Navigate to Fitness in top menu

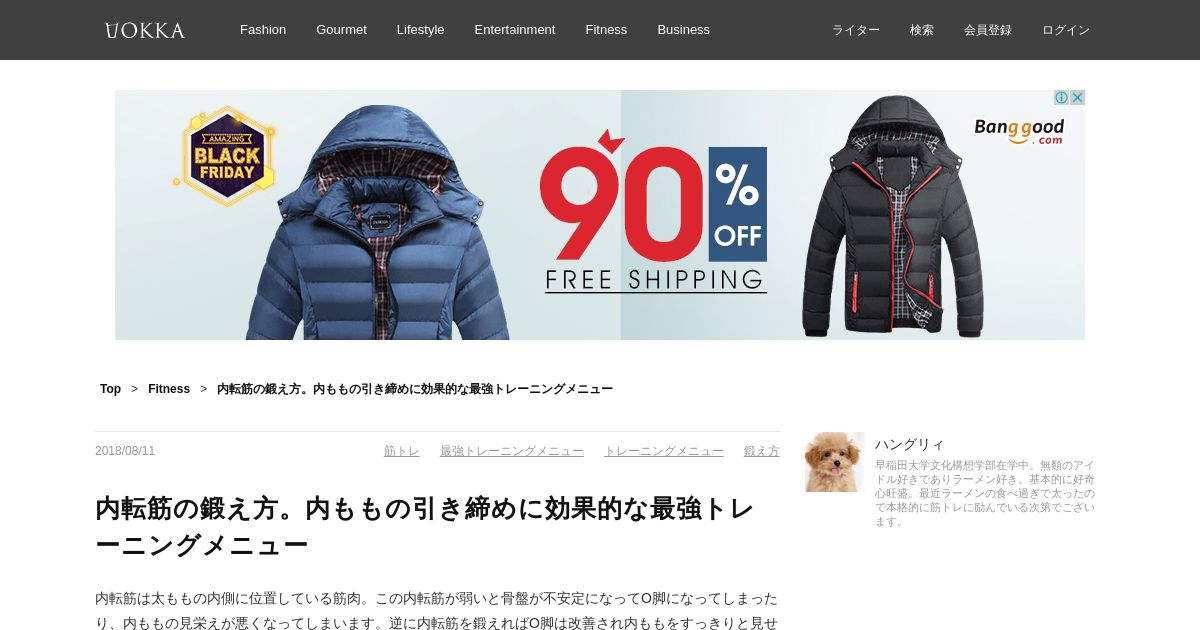tap(606, 30)
